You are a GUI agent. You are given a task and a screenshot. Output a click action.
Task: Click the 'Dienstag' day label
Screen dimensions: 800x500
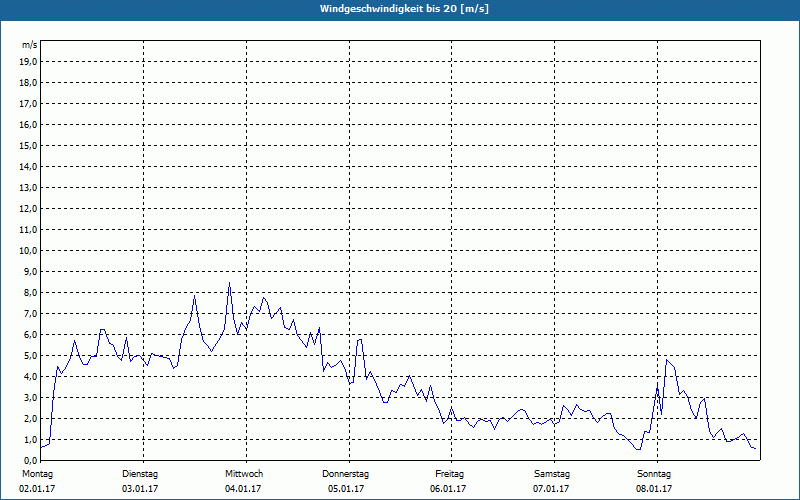click(x=140, y=474)
